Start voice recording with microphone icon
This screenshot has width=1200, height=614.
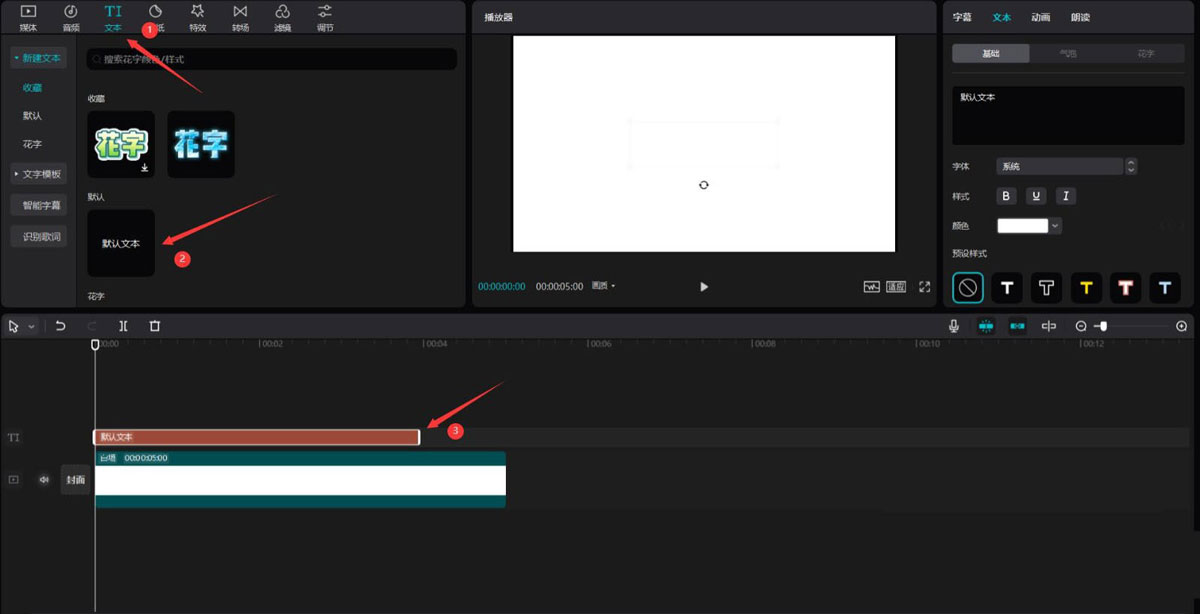(954, 326)
